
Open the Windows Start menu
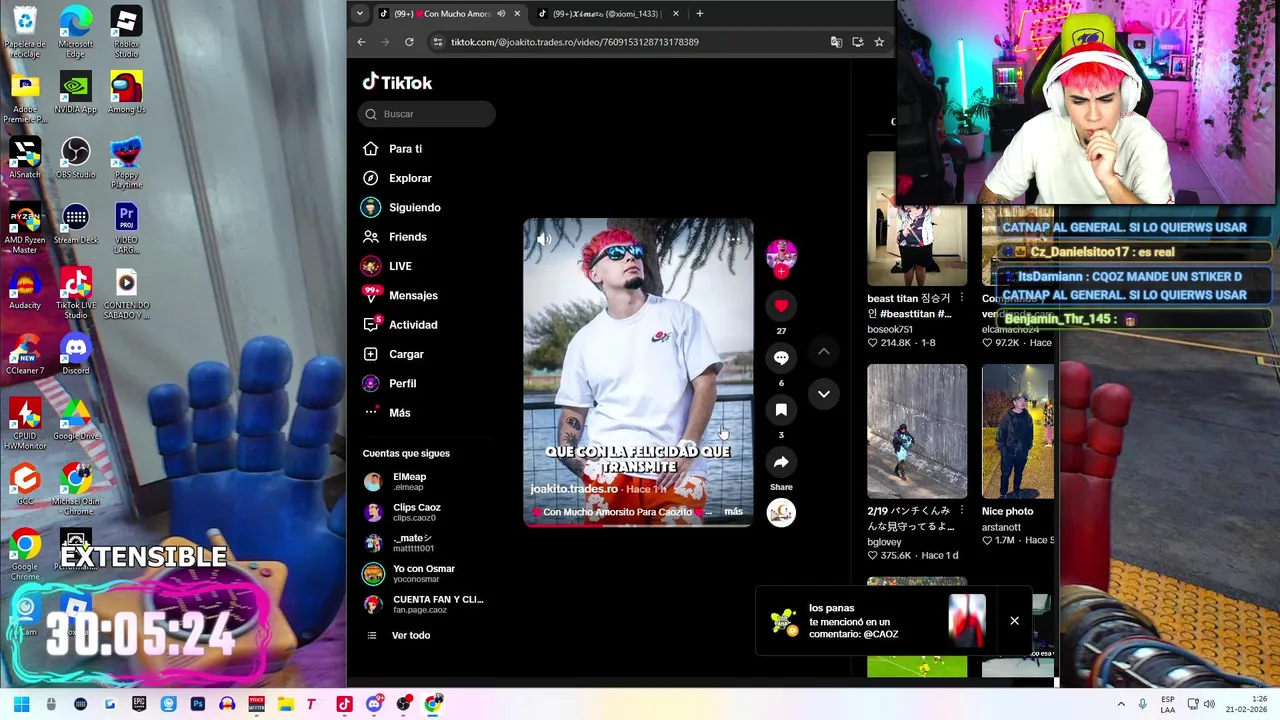click(x=21, y=704)
